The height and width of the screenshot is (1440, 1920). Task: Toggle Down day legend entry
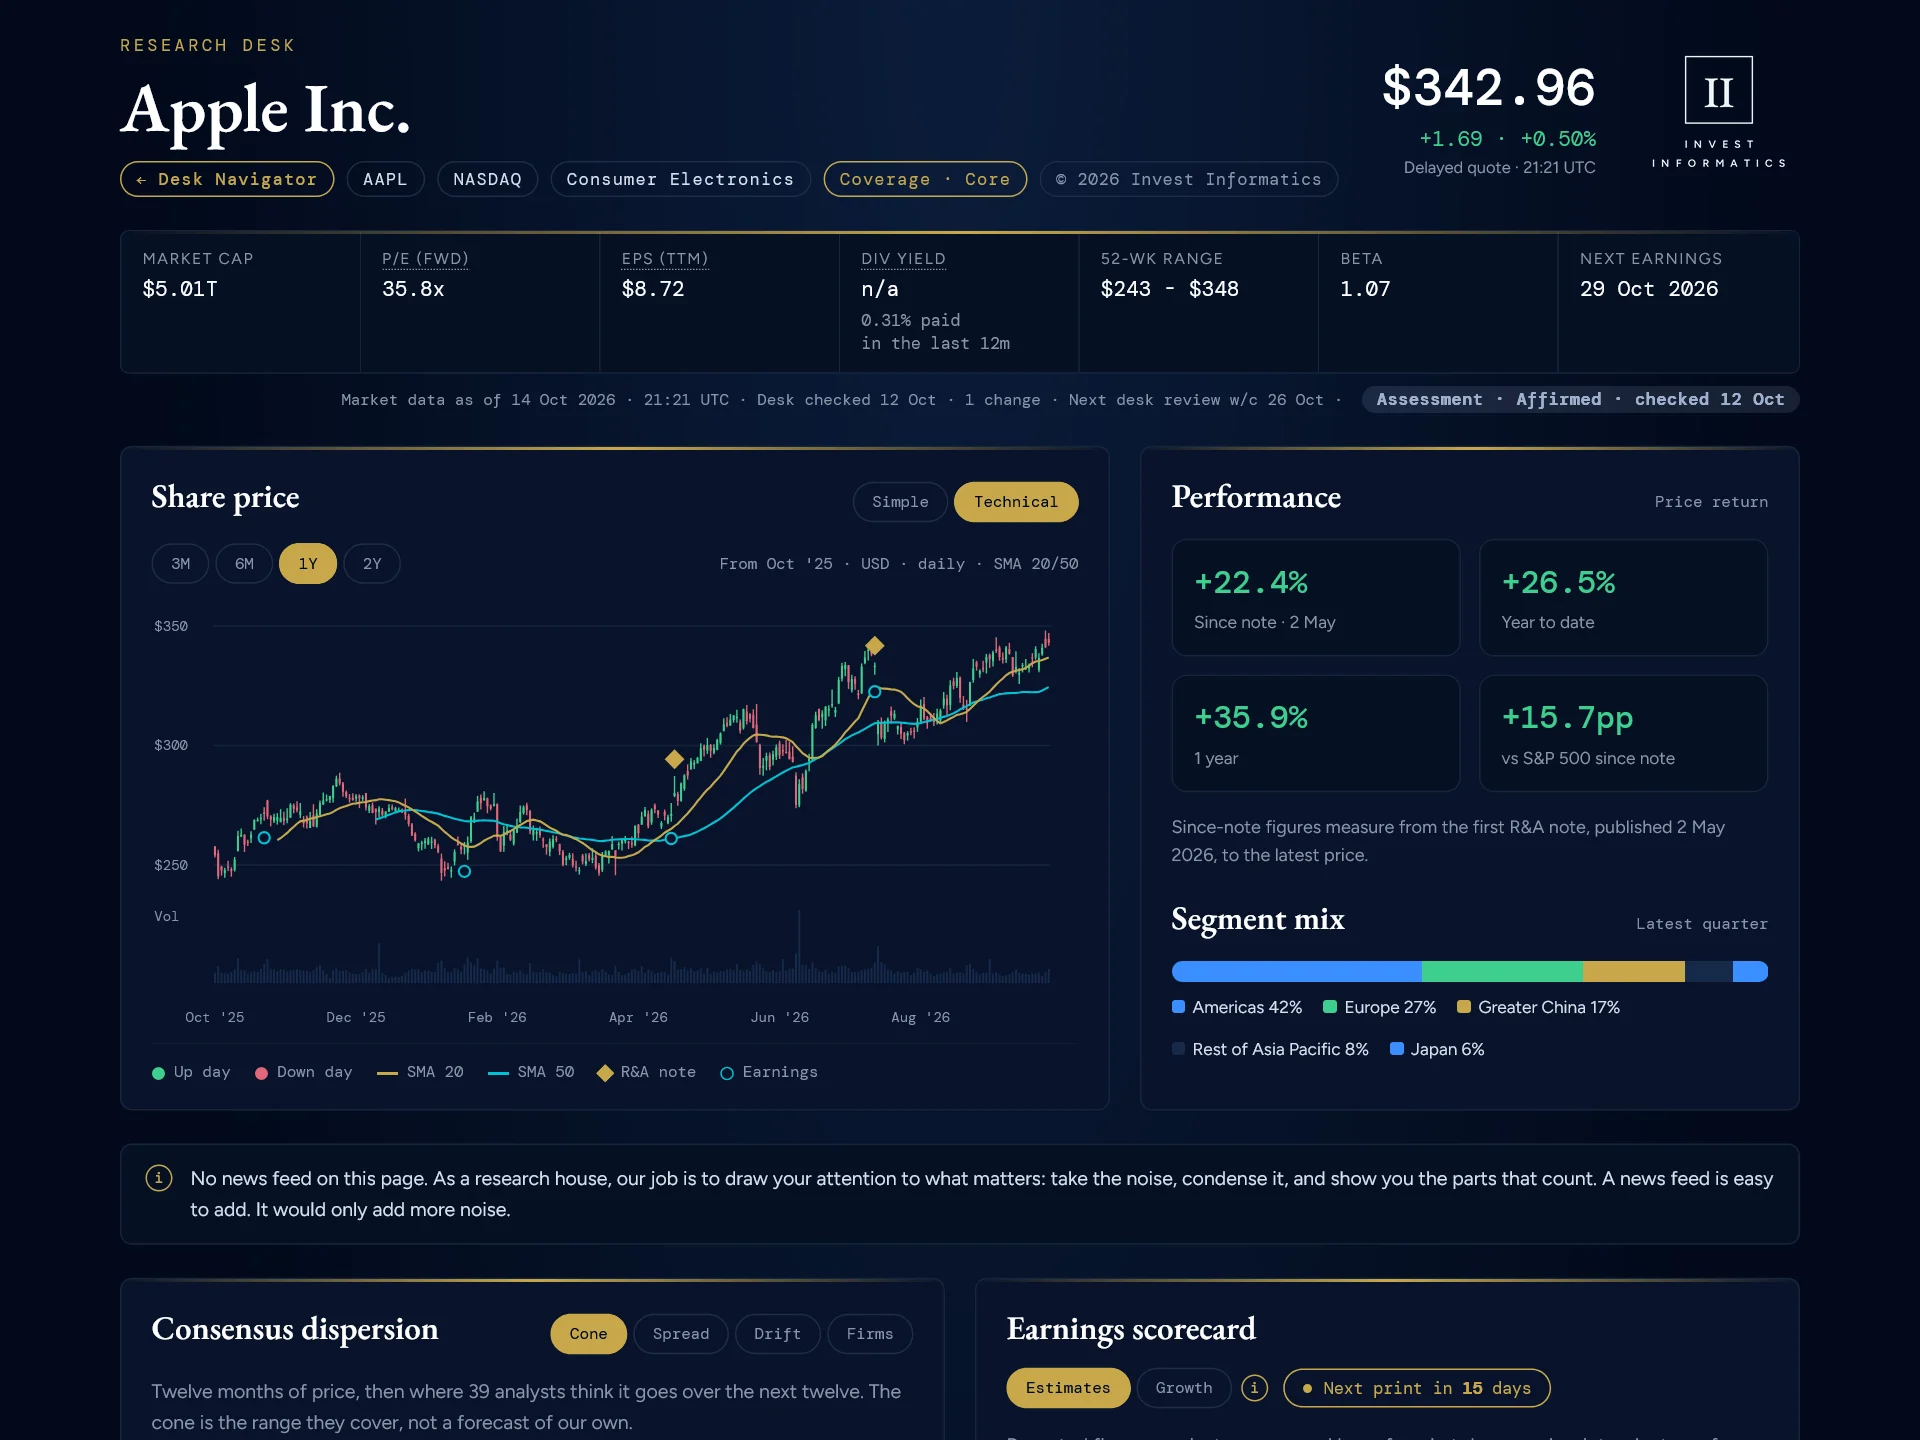pos(304,1072)
